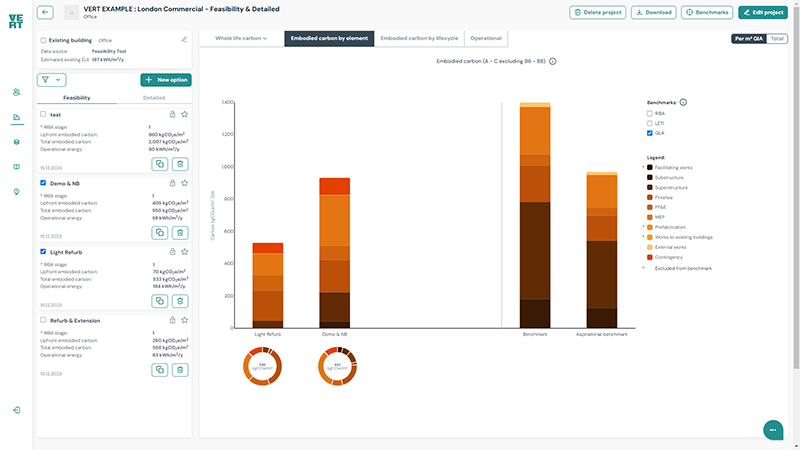Star the test option
This screenshot has width=800, height=450.
click(185, 114)
